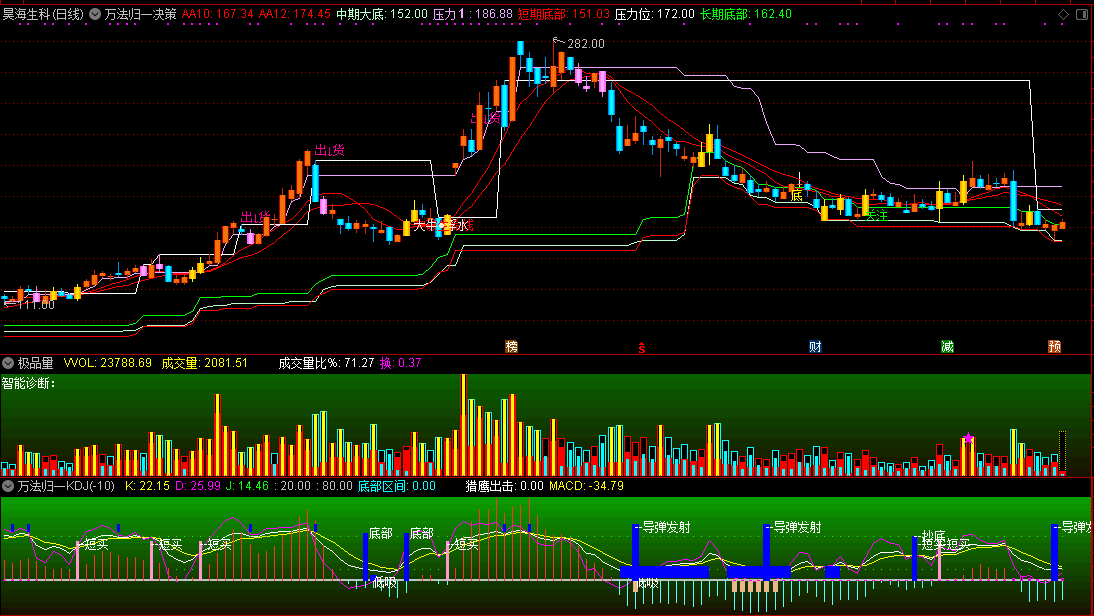This screenshot has height=616, width=1094.
Task: Click the 中期大底: 152.00 readout
Action: [382, 14]
